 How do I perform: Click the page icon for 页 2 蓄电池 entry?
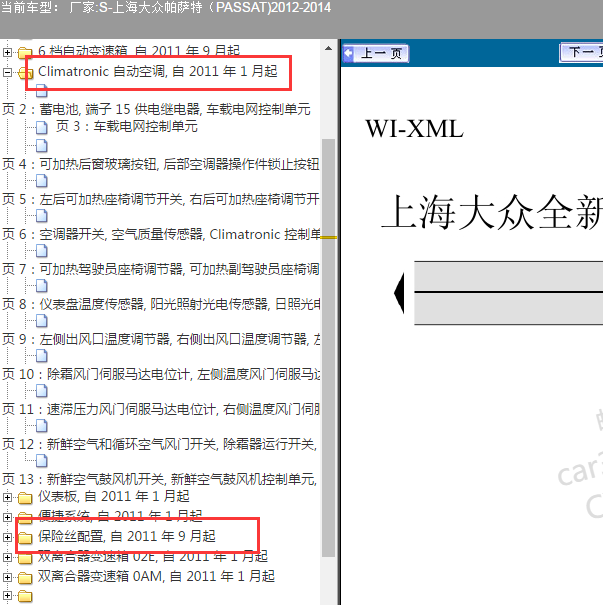click(42, 91)
